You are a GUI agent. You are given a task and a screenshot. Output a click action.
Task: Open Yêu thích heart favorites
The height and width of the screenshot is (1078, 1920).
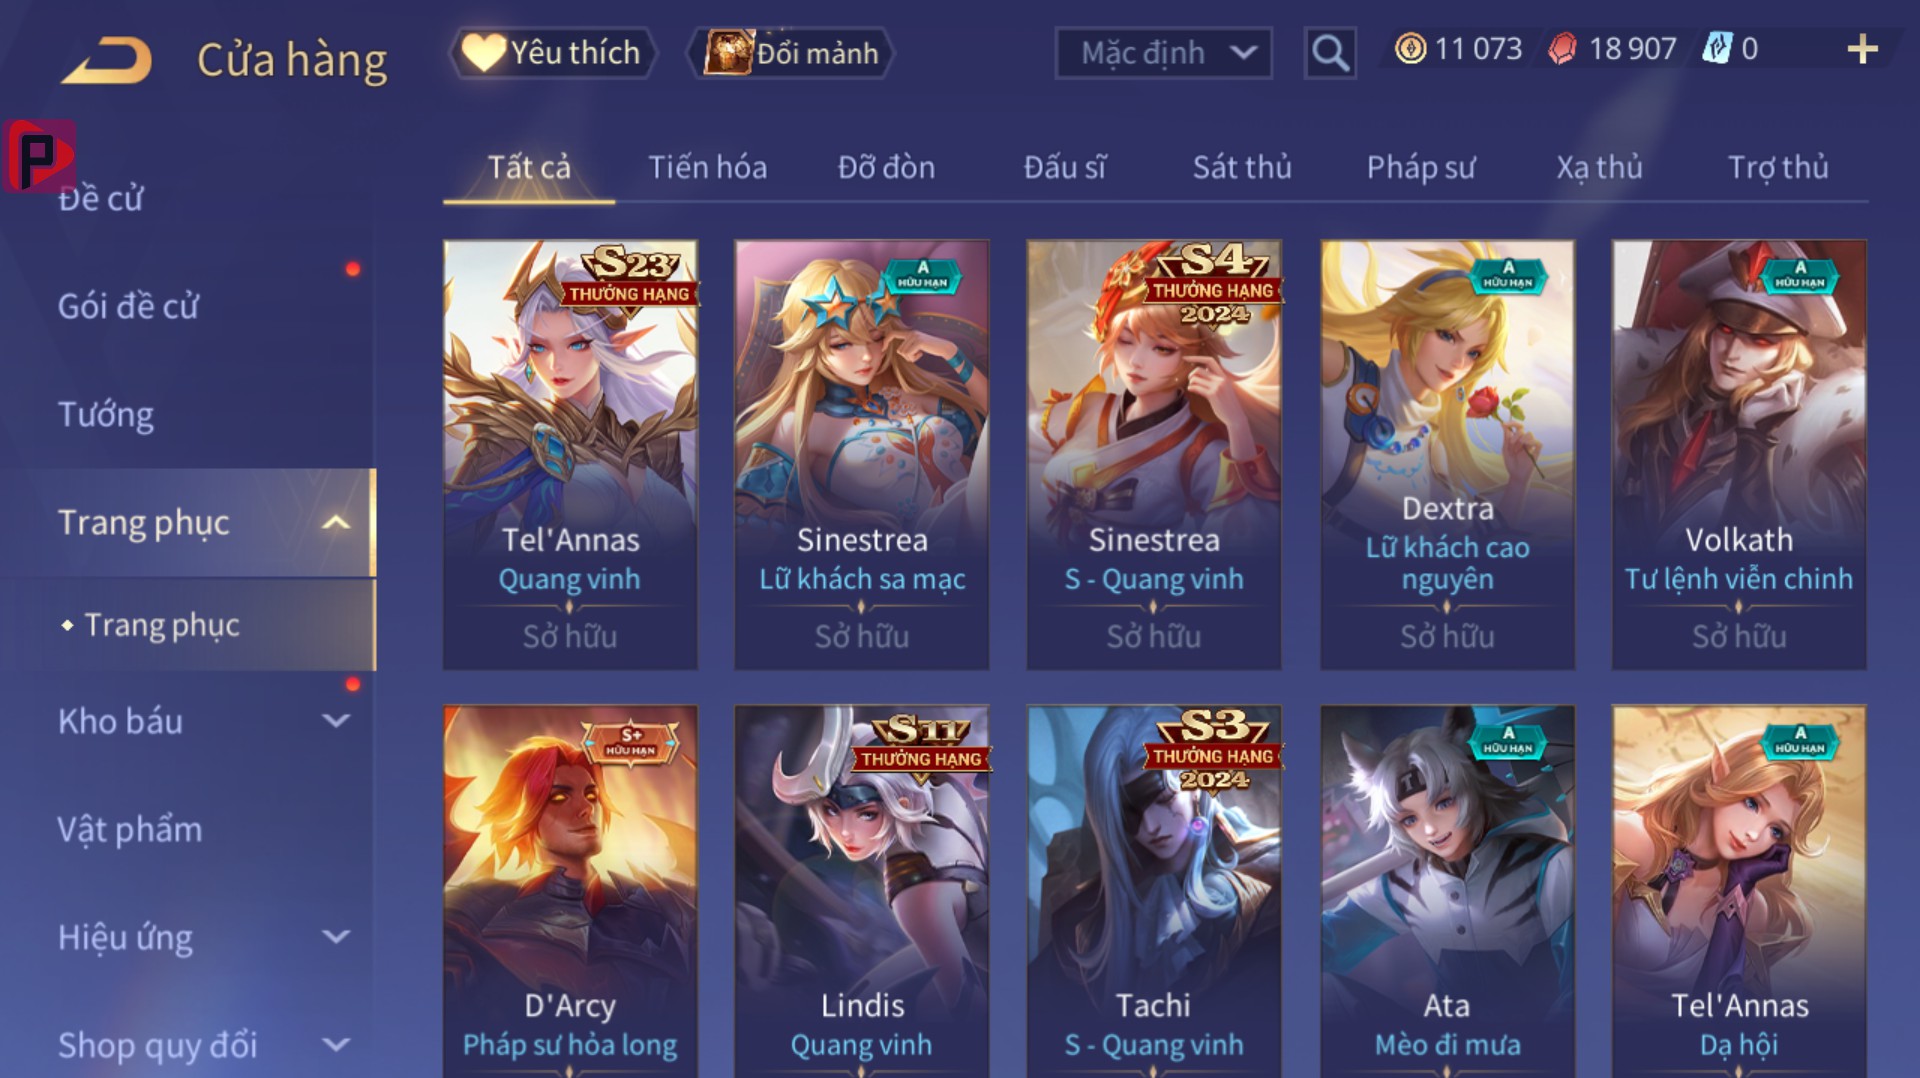point(483,53)
